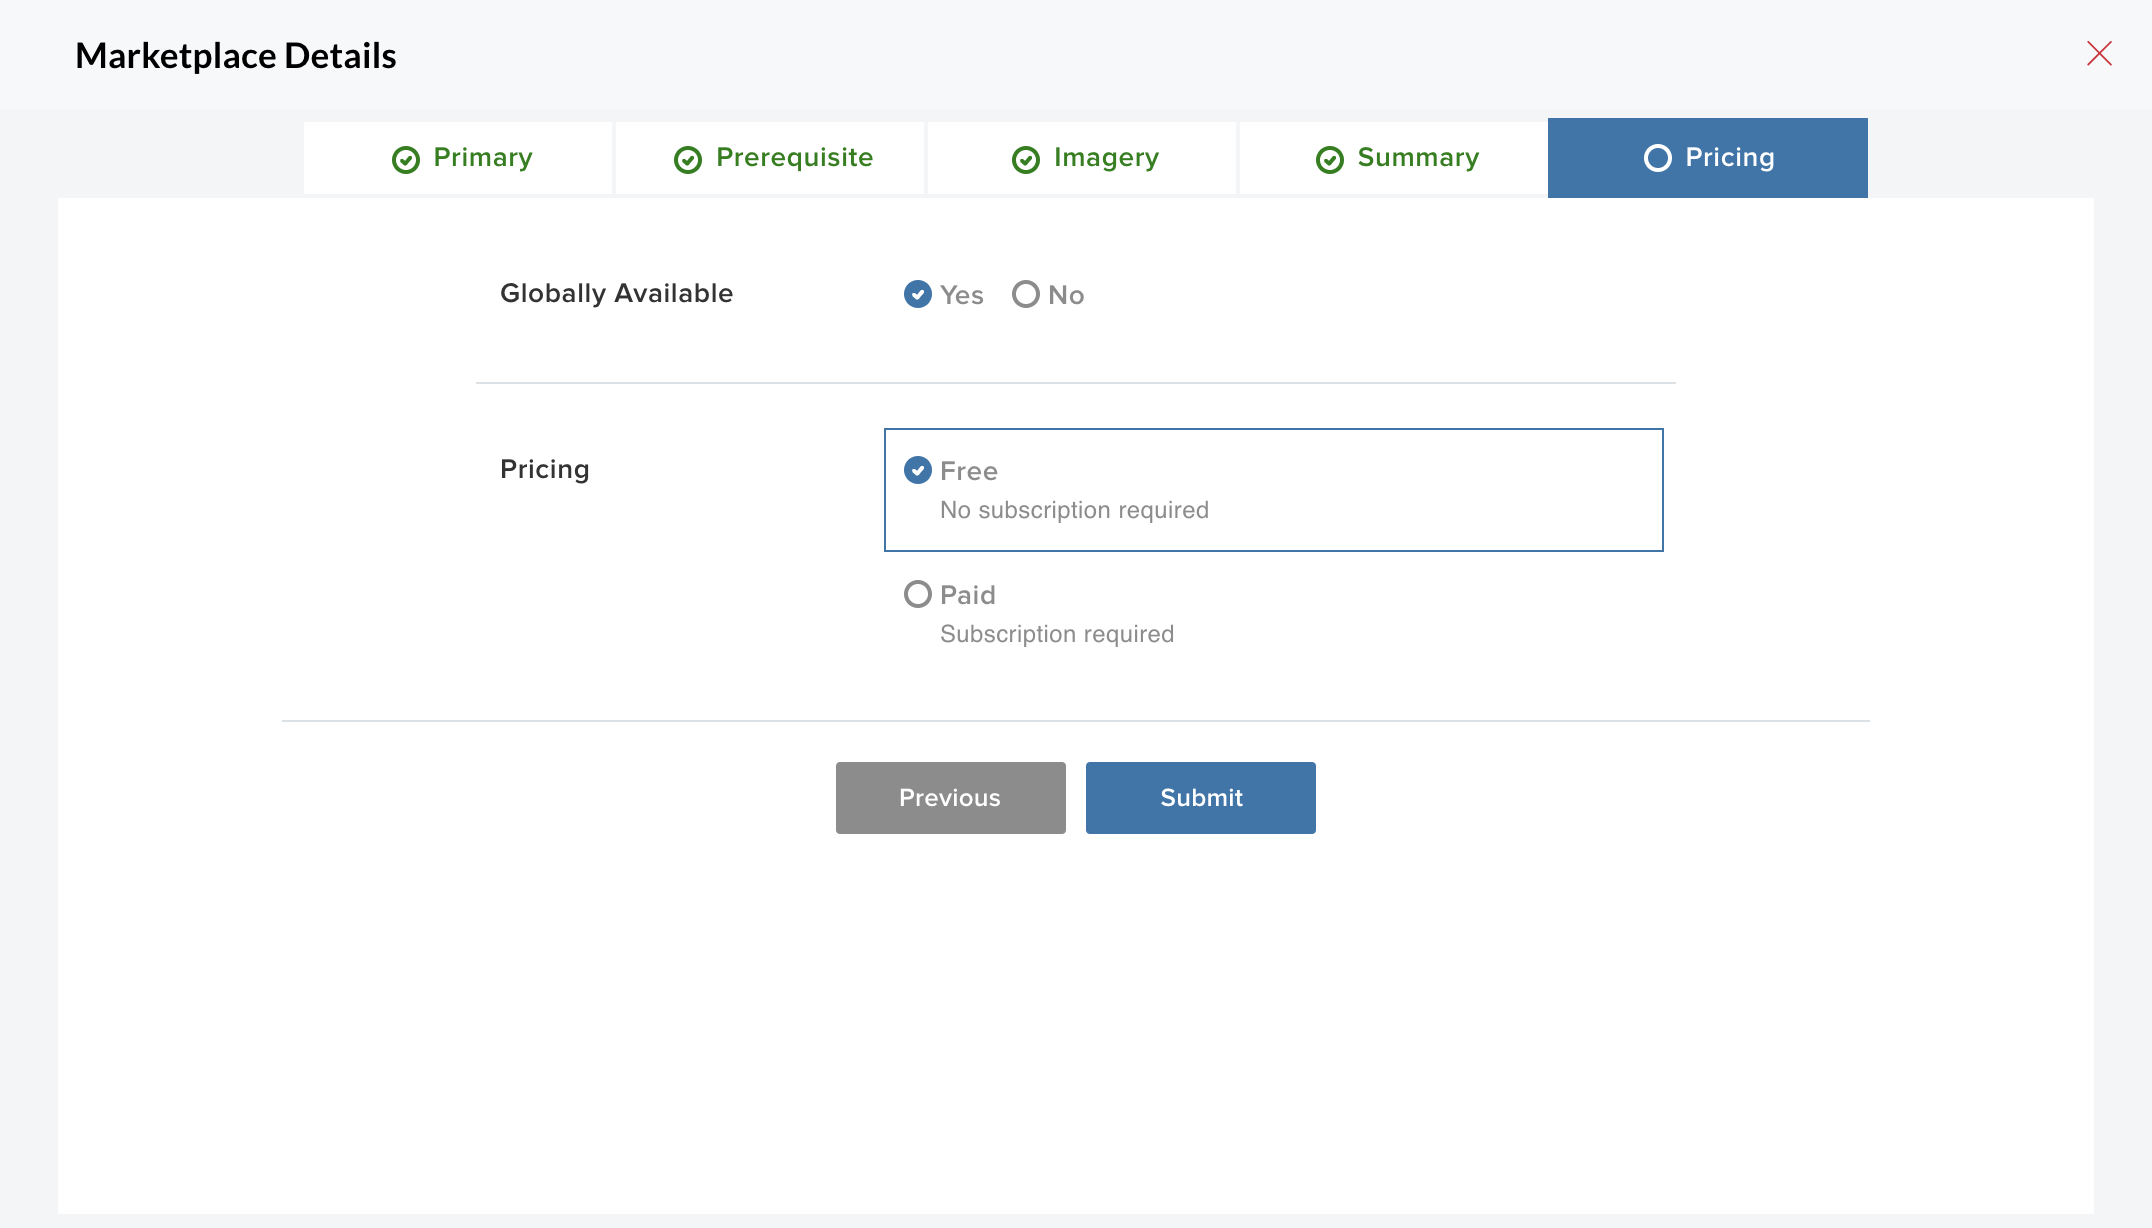Click the 'Subscription required' description text
2152x1228 pixels.
coord(1057,634)
